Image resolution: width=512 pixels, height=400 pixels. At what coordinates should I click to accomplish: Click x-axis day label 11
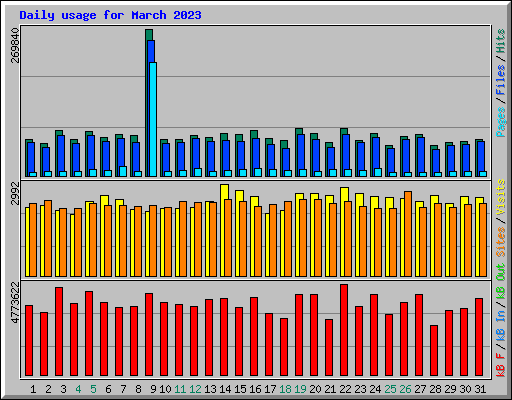180,389
